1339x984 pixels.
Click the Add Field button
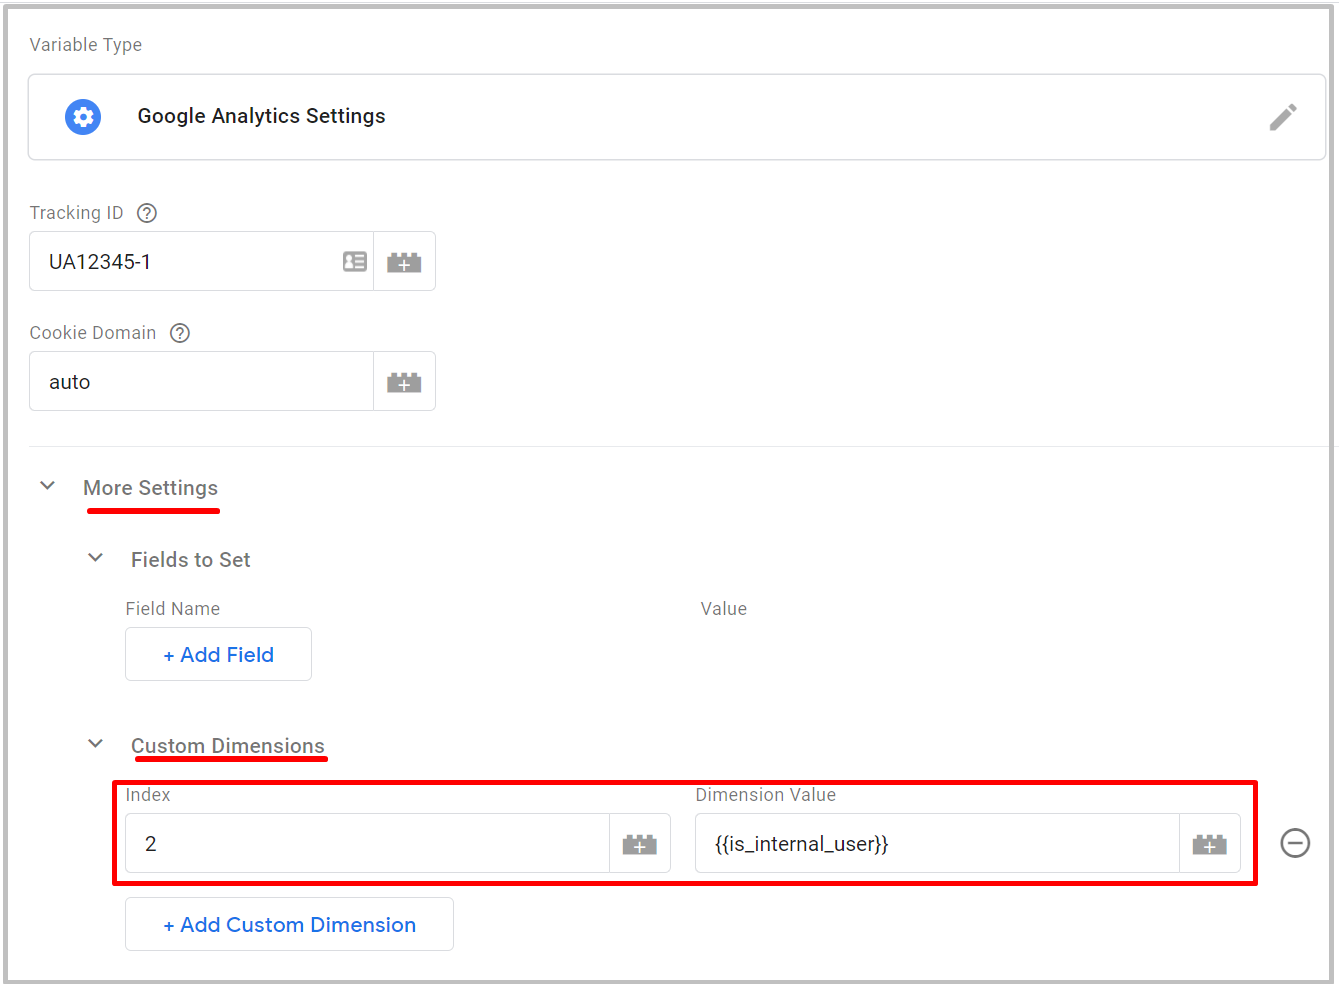click(x=218, y=654)
